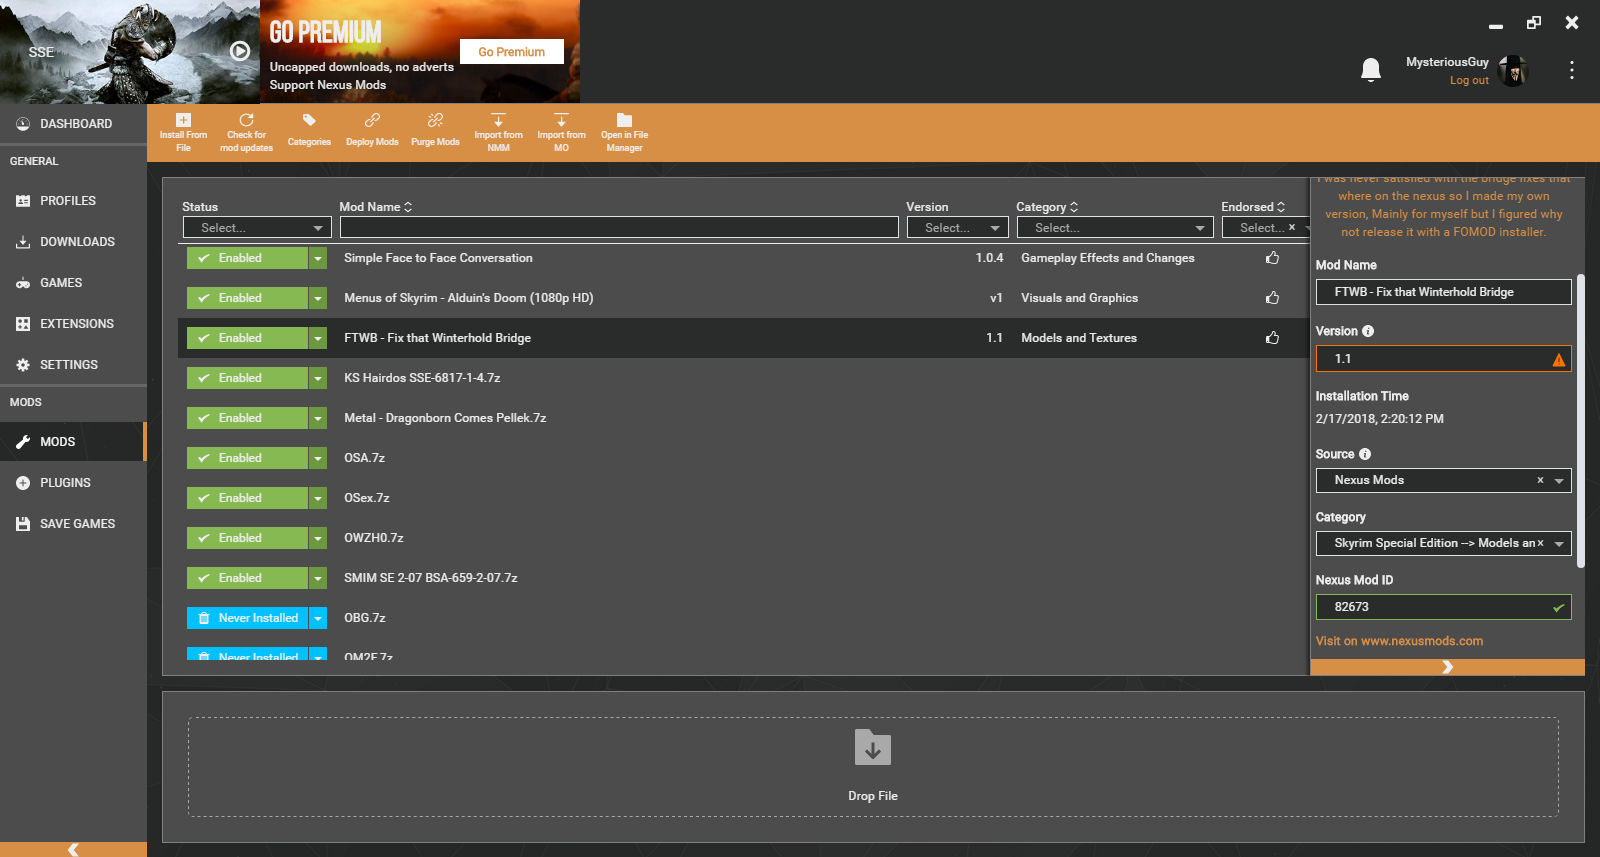Click version warning triangle icon
This screenshot has width=1600, height=857.
[1558, 359]
